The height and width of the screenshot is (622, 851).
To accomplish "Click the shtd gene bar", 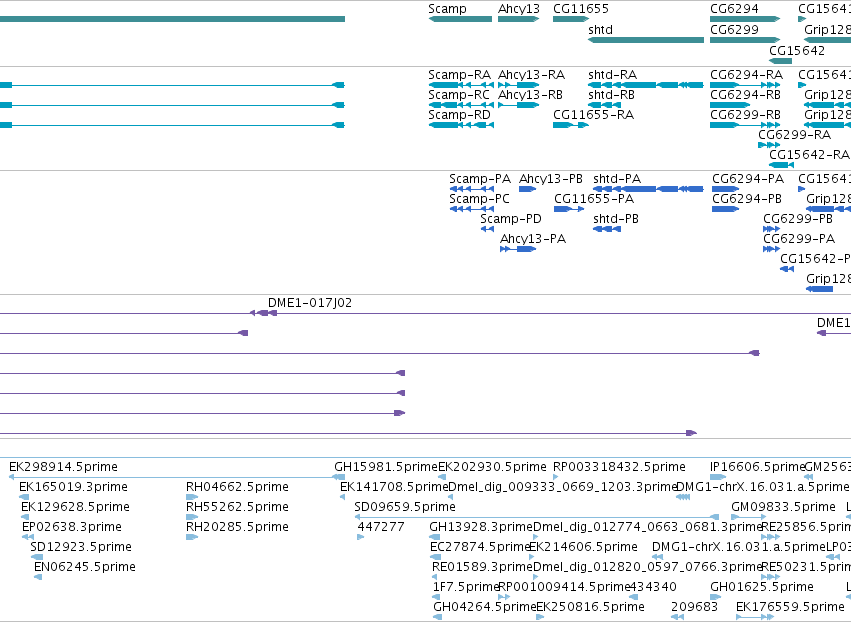I will pos(646,40).
